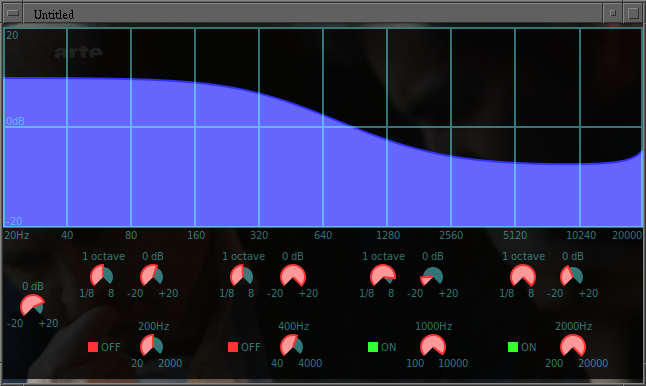646x386 pixels.
Task: Click the Untitled window title
Action: (54, 14)
